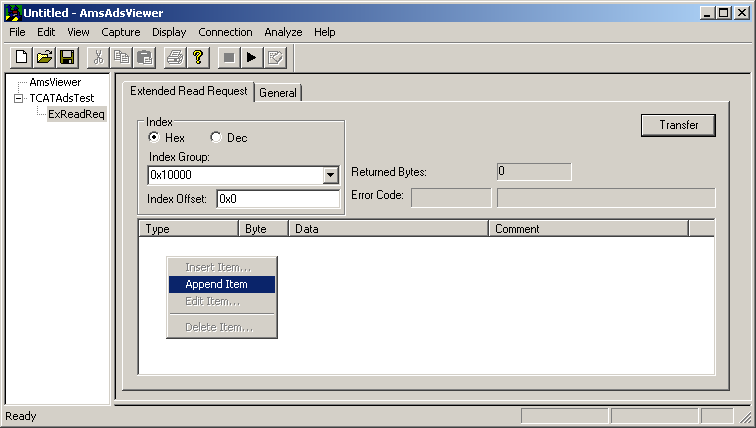The height and width of the screenshot is (428, 756).
Task: Open the Connection menu
Action: 226,32
